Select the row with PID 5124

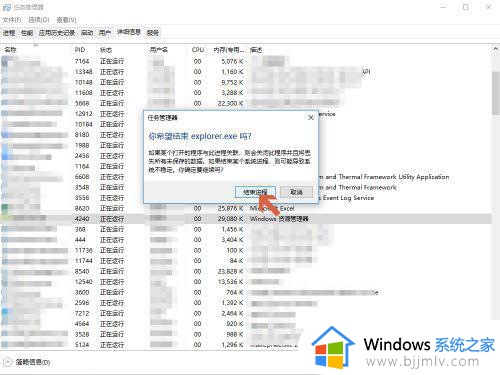[246, 345]
